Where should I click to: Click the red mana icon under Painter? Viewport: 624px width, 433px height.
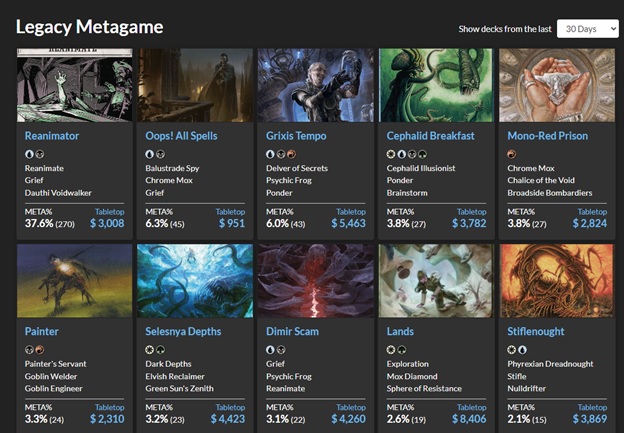tap(39, 350)
